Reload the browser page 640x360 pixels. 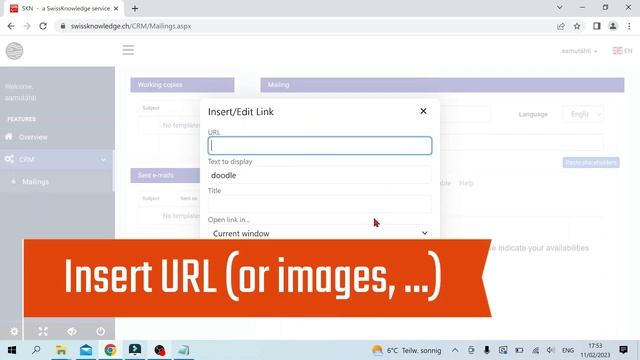click(x=43, y=26)
